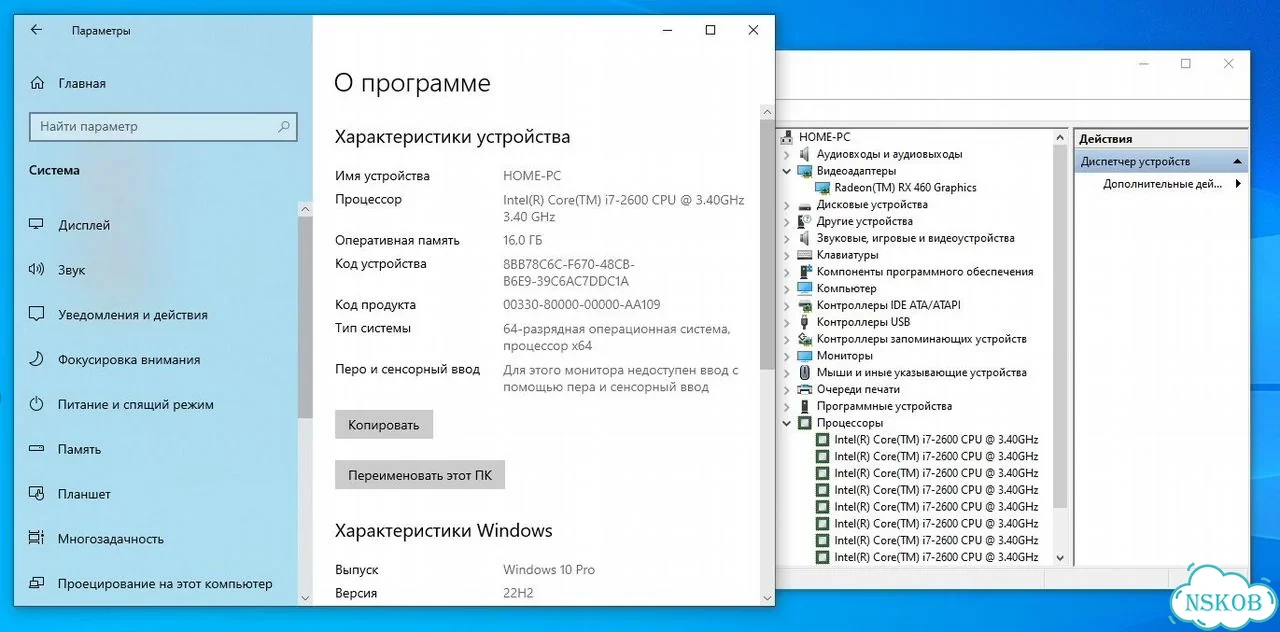This screenshot has height=632, width=1280.
Task: Open Питание и спящий режим icon
Action: (x=37, y=404)
